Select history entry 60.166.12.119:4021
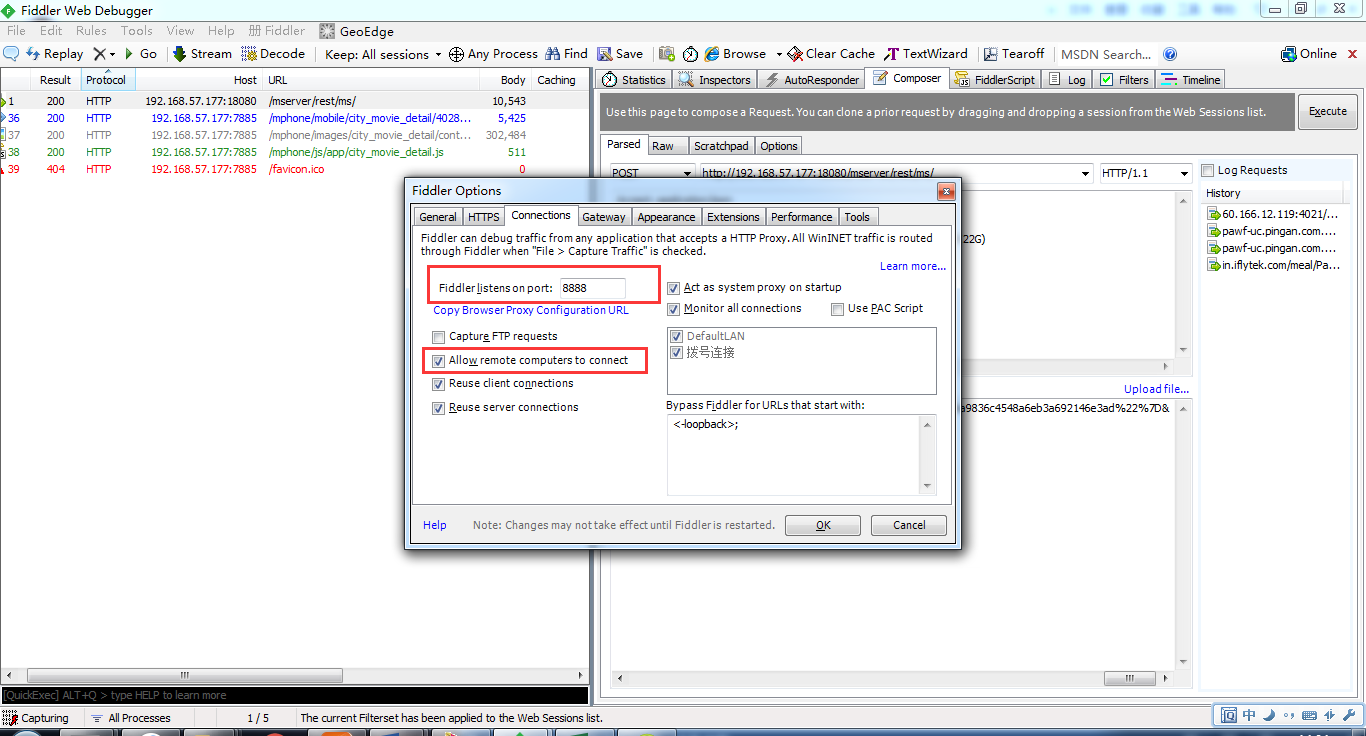Viewport: 1366px width, 736px height. click(x=1273, y=214)
